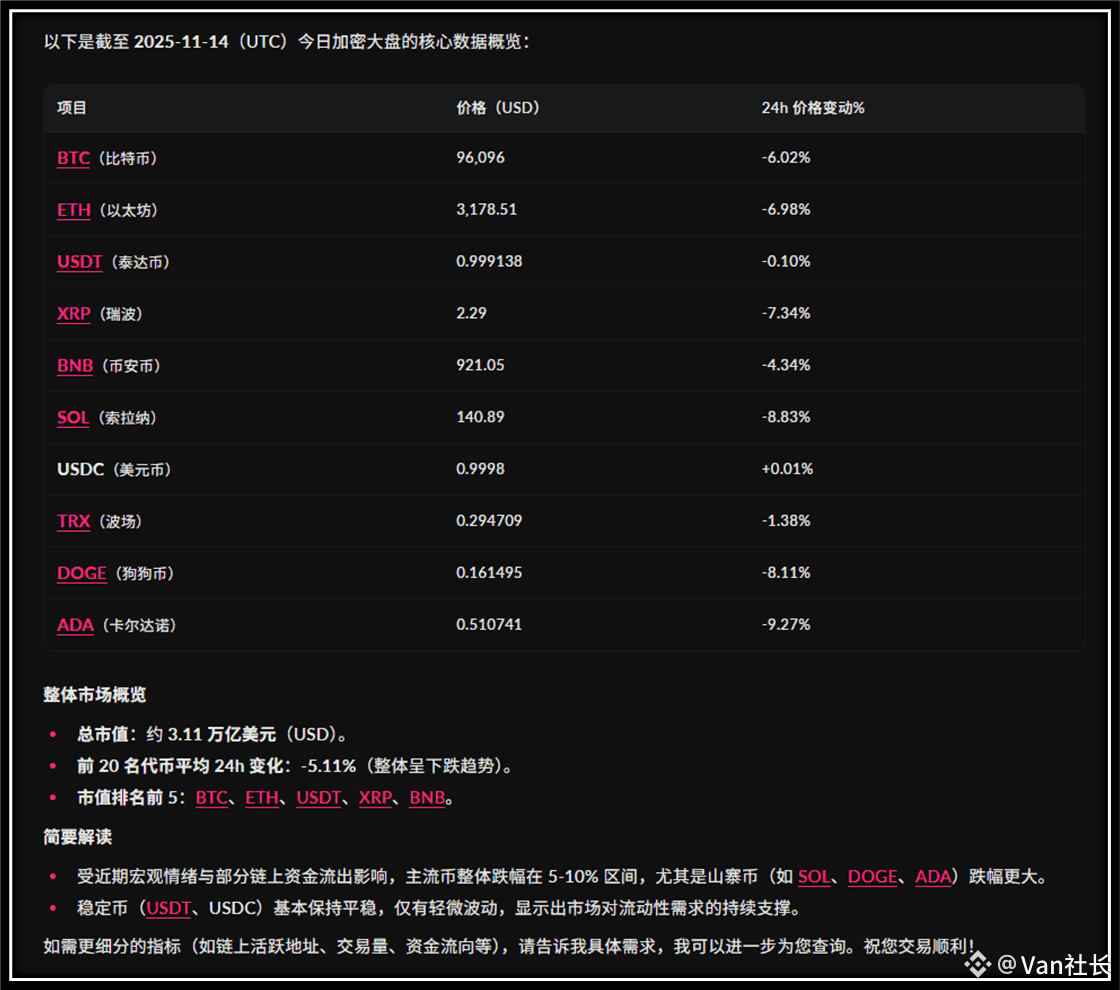The image size is (1120, 990).
Task: Select the 24h 价格变动% column header
Action: pyautogui.click(x=813, y=108)
